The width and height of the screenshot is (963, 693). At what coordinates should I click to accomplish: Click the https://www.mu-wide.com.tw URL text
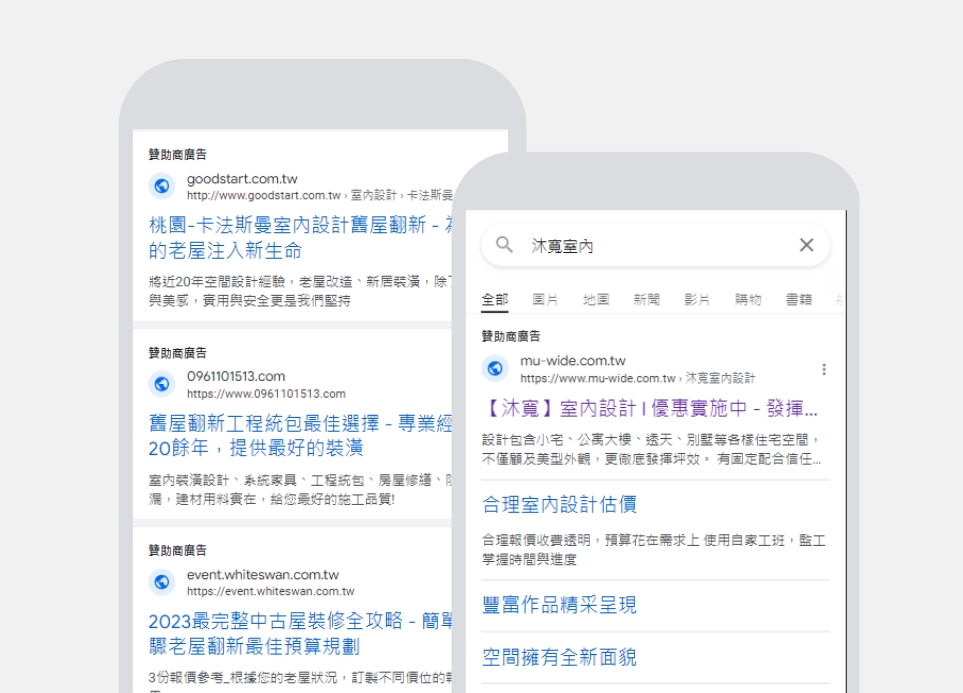(x=598, y=378)
